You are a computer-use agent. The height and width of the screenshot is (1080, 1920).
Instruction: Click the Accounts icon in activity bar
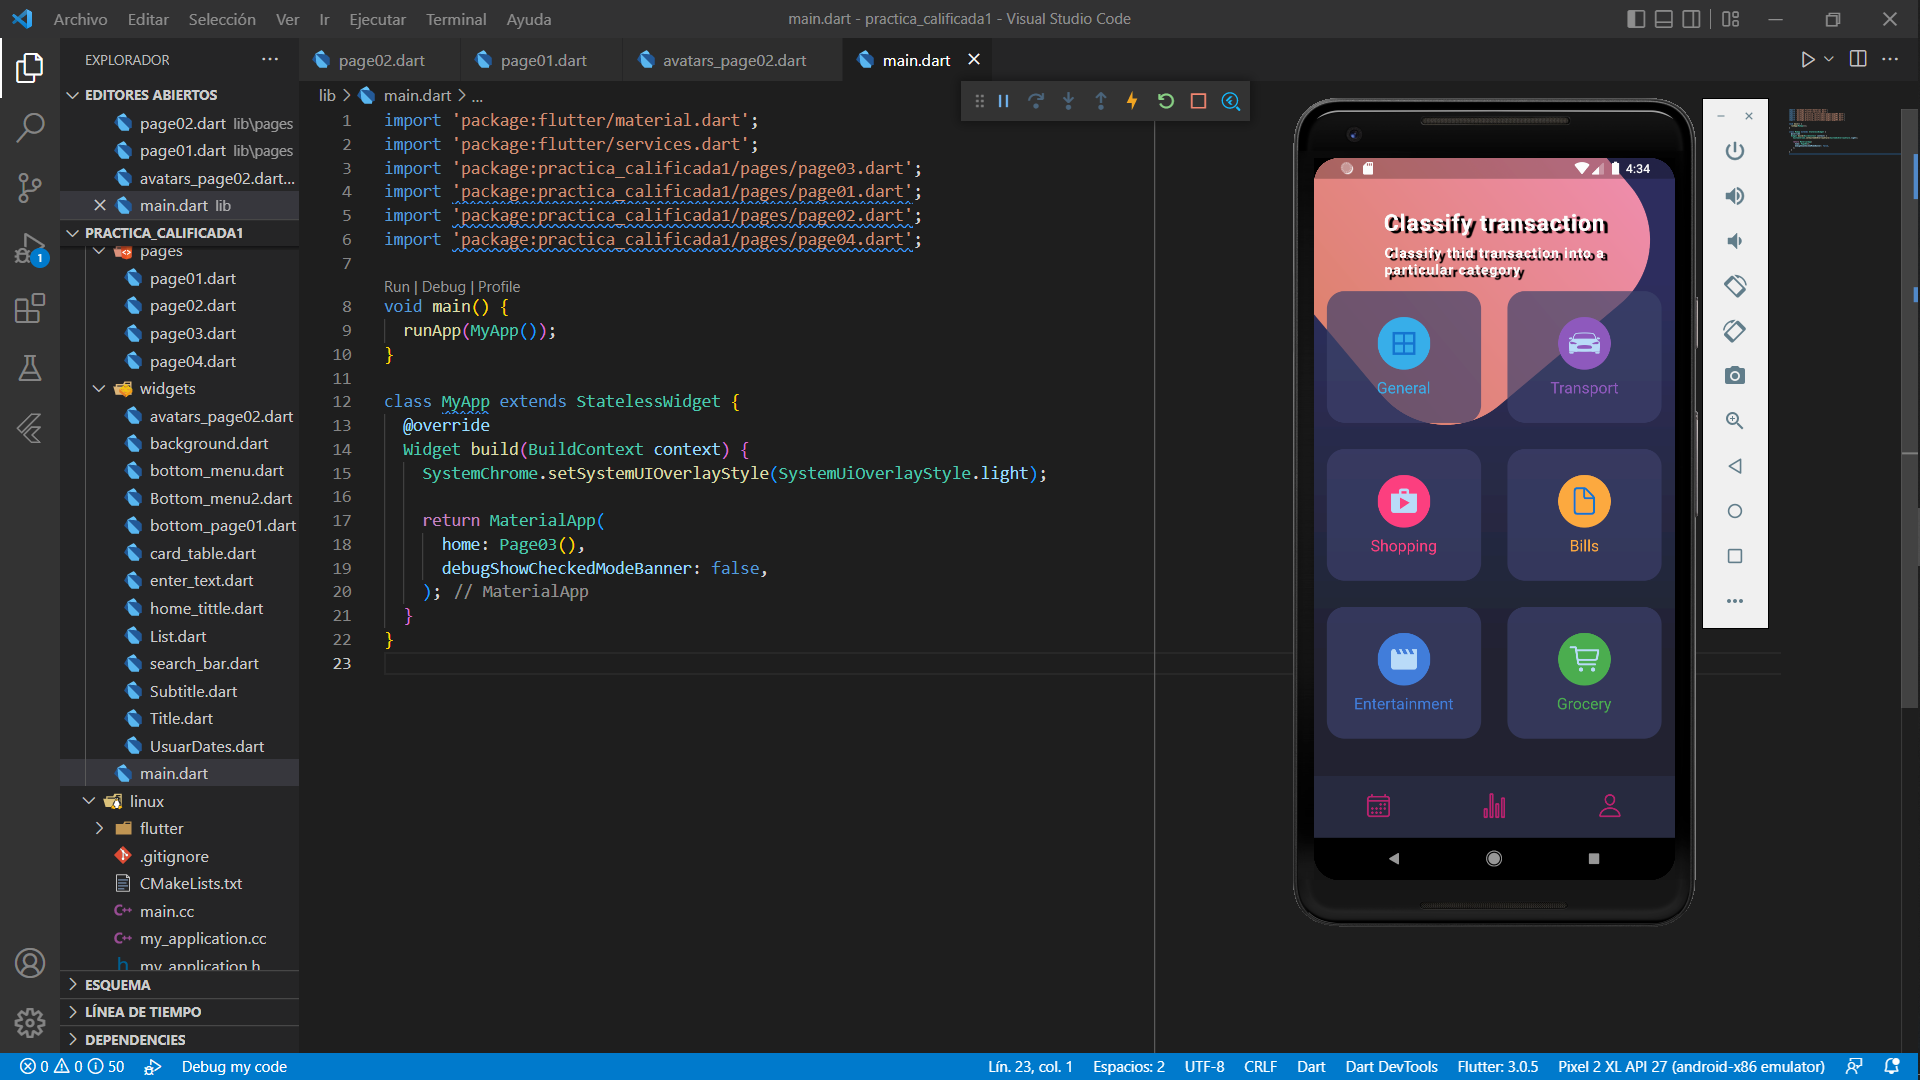pyautogui.click(x=30, y=963)
